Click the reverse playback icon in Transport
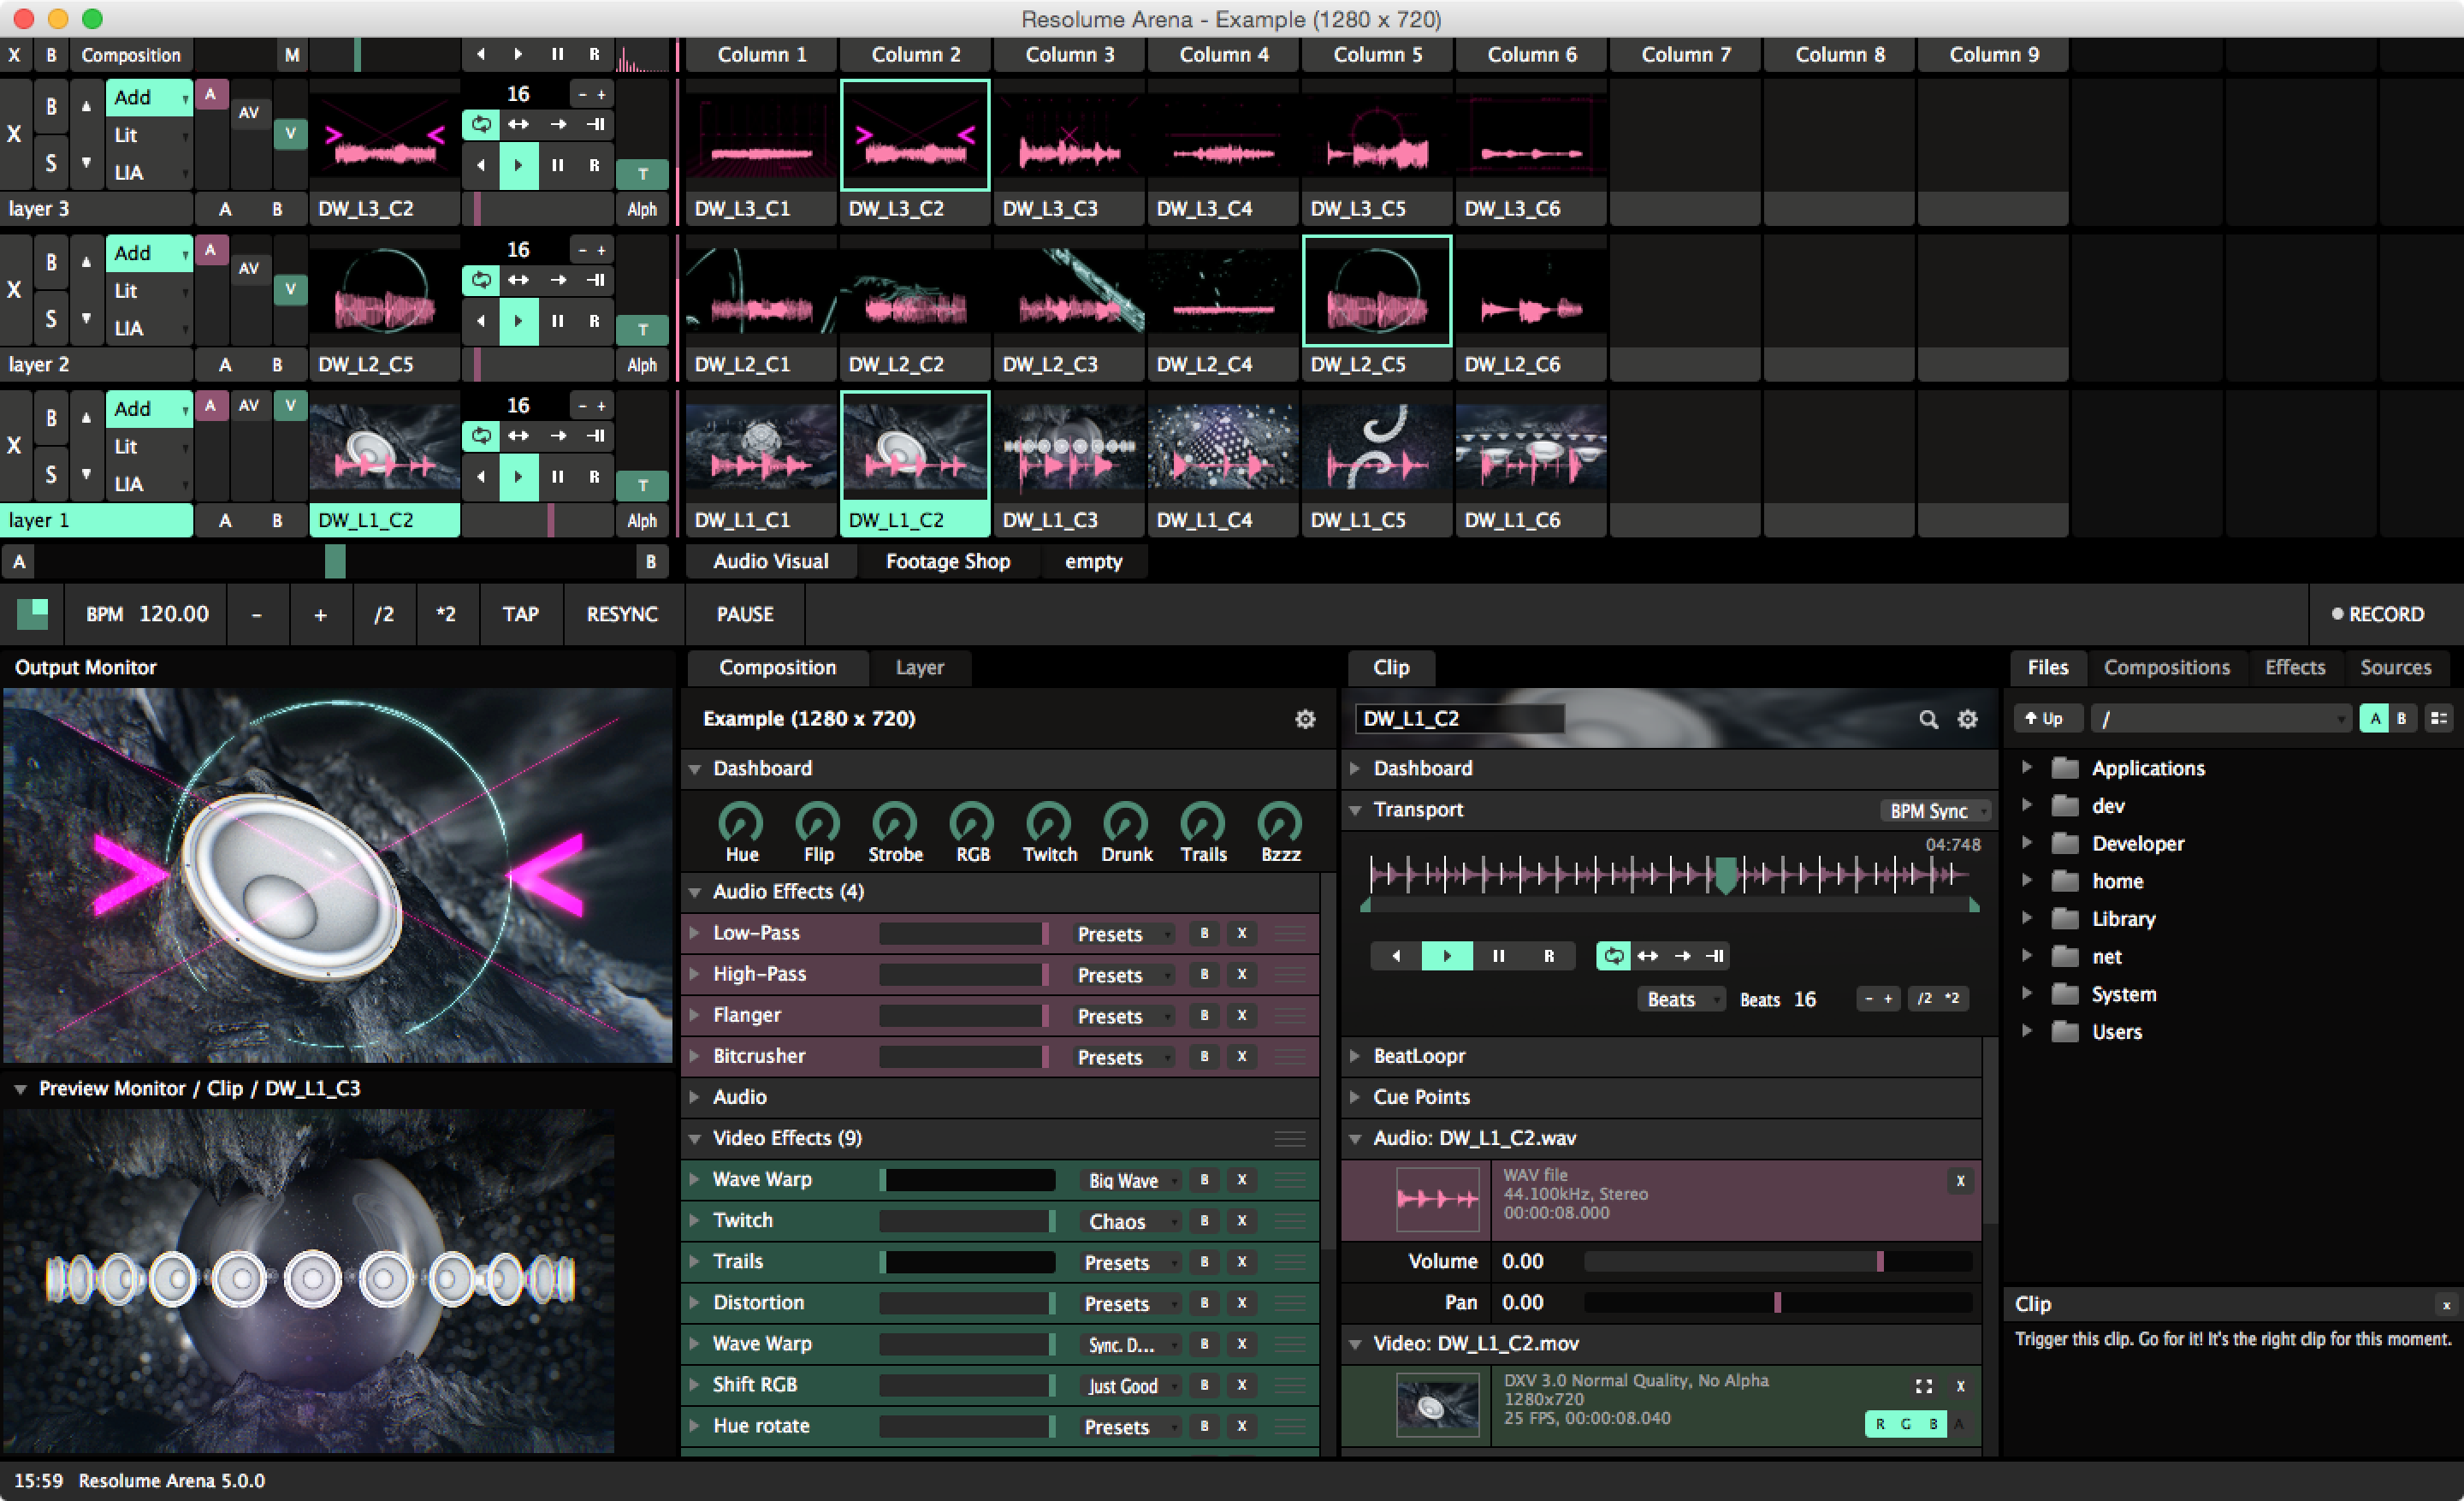2464x1501 pixels. tap(1392, 953)
